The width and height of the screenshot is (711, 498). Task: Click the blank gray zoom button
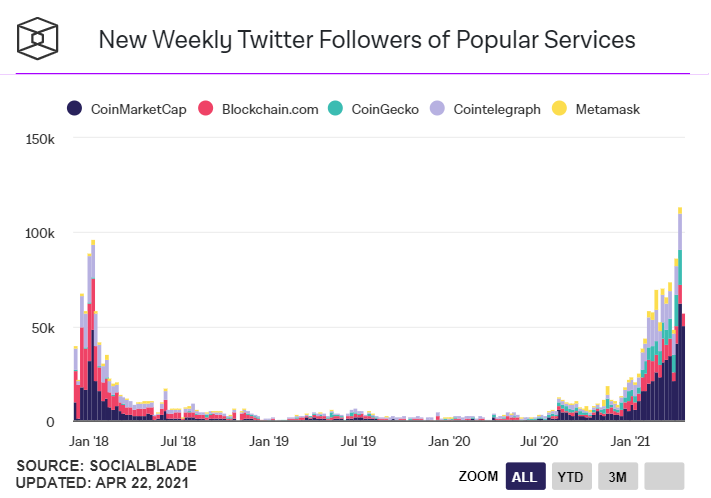664,476
